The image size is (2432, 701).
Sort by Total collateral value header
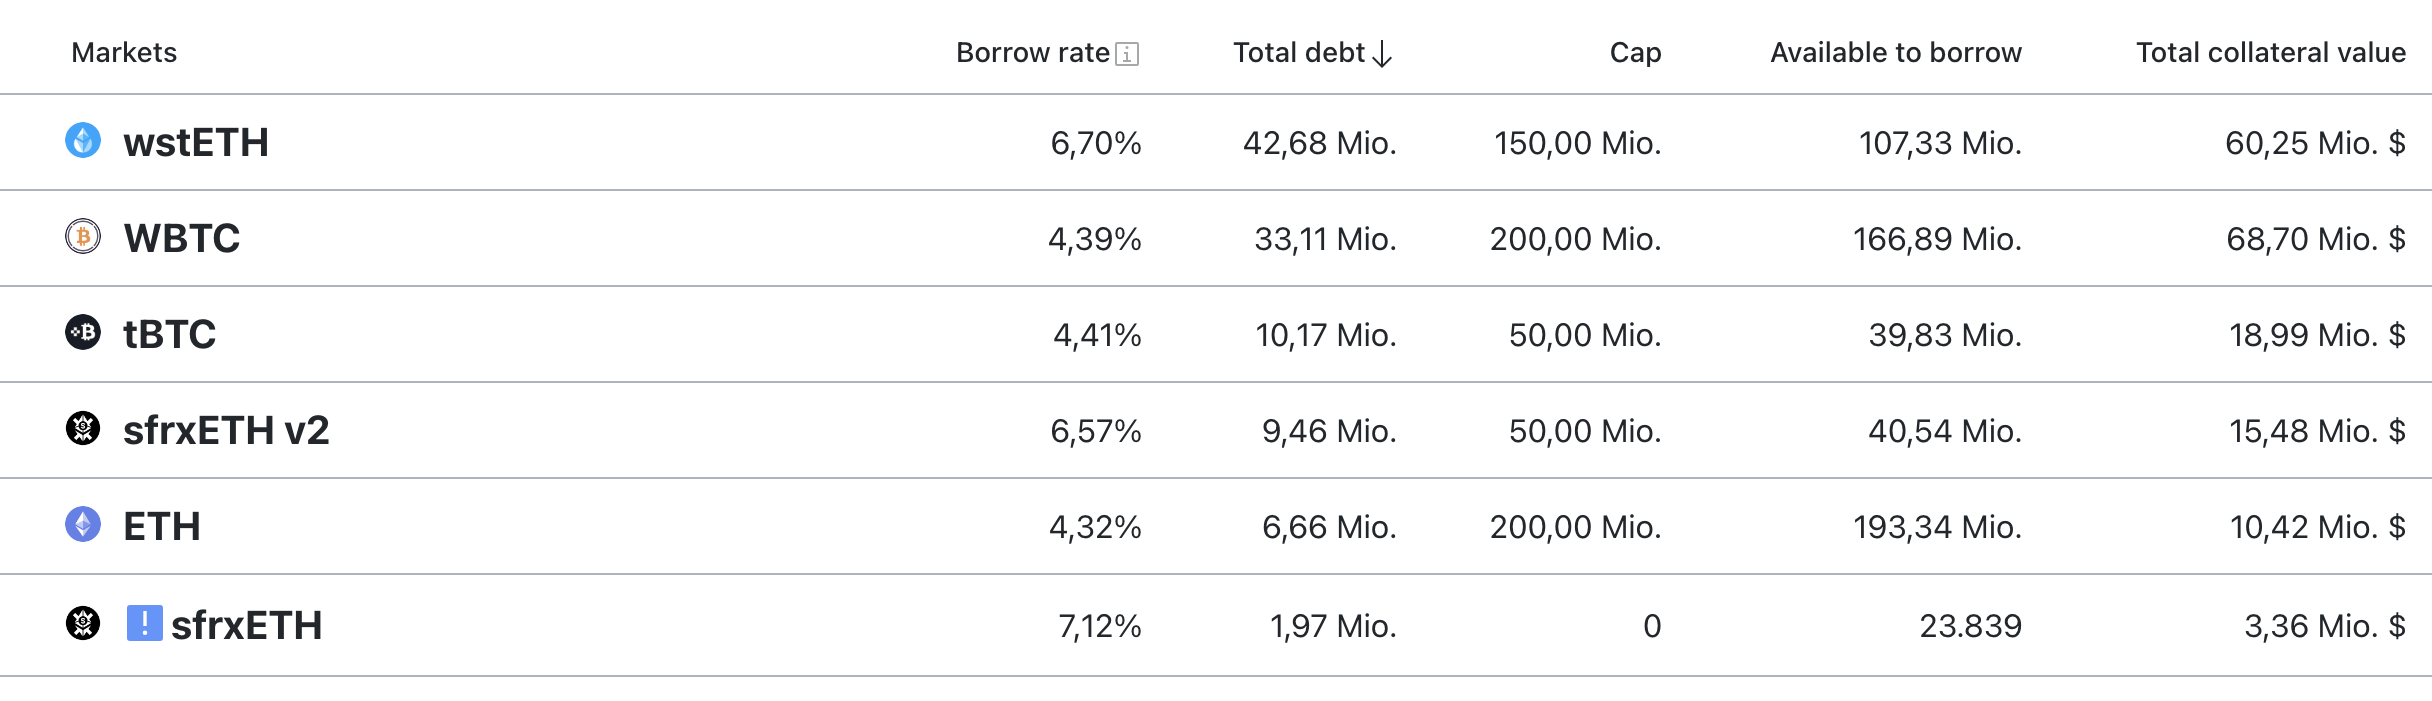coord(2270,53)
